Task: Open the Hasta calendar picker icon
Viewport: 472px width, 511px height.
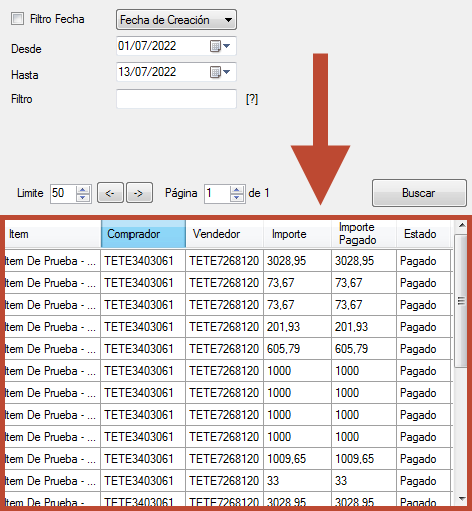Action: tap(215, 72)
